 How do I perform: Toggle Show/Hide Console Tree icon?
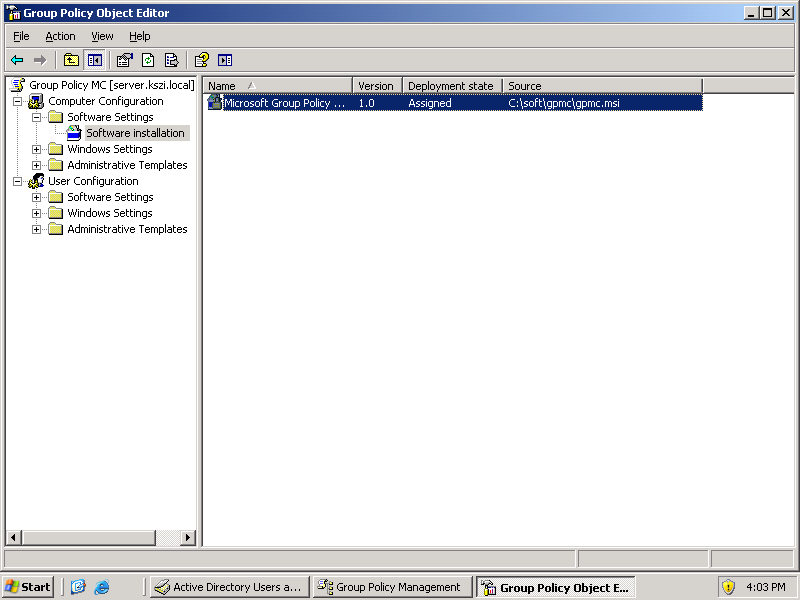(94, 60)
